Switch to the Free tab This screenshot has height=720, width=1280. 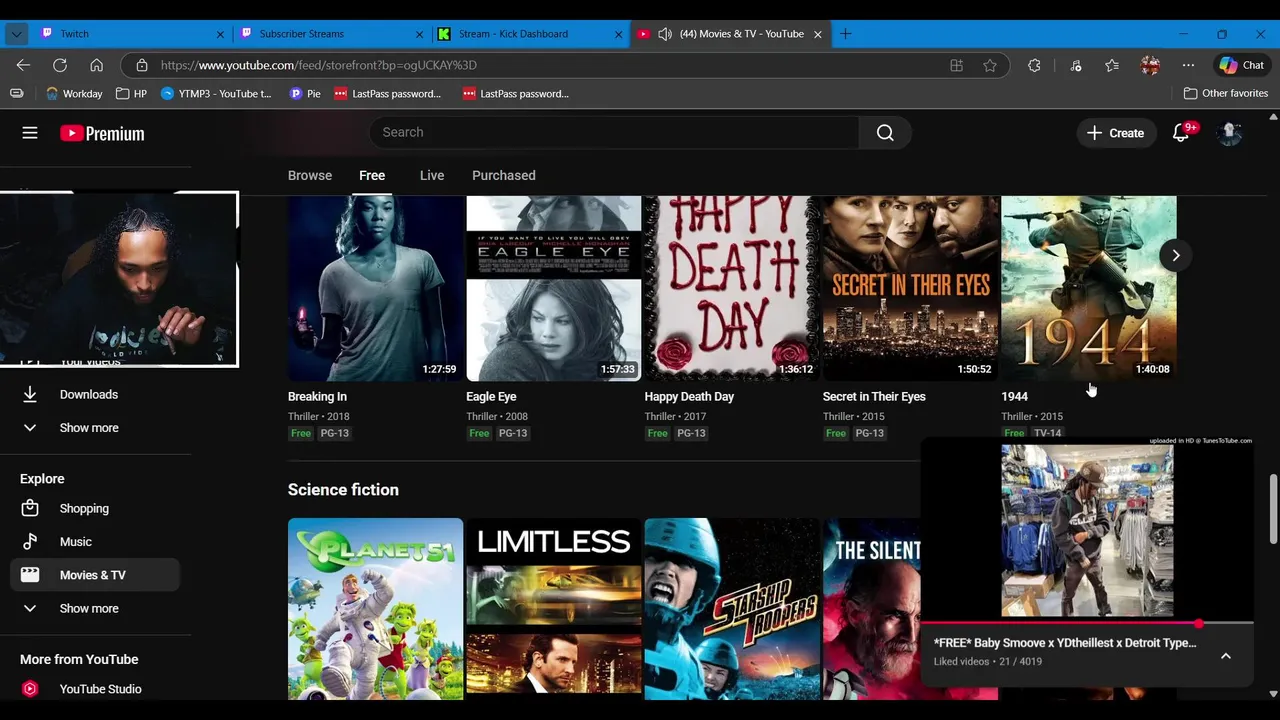click(372, 175)
